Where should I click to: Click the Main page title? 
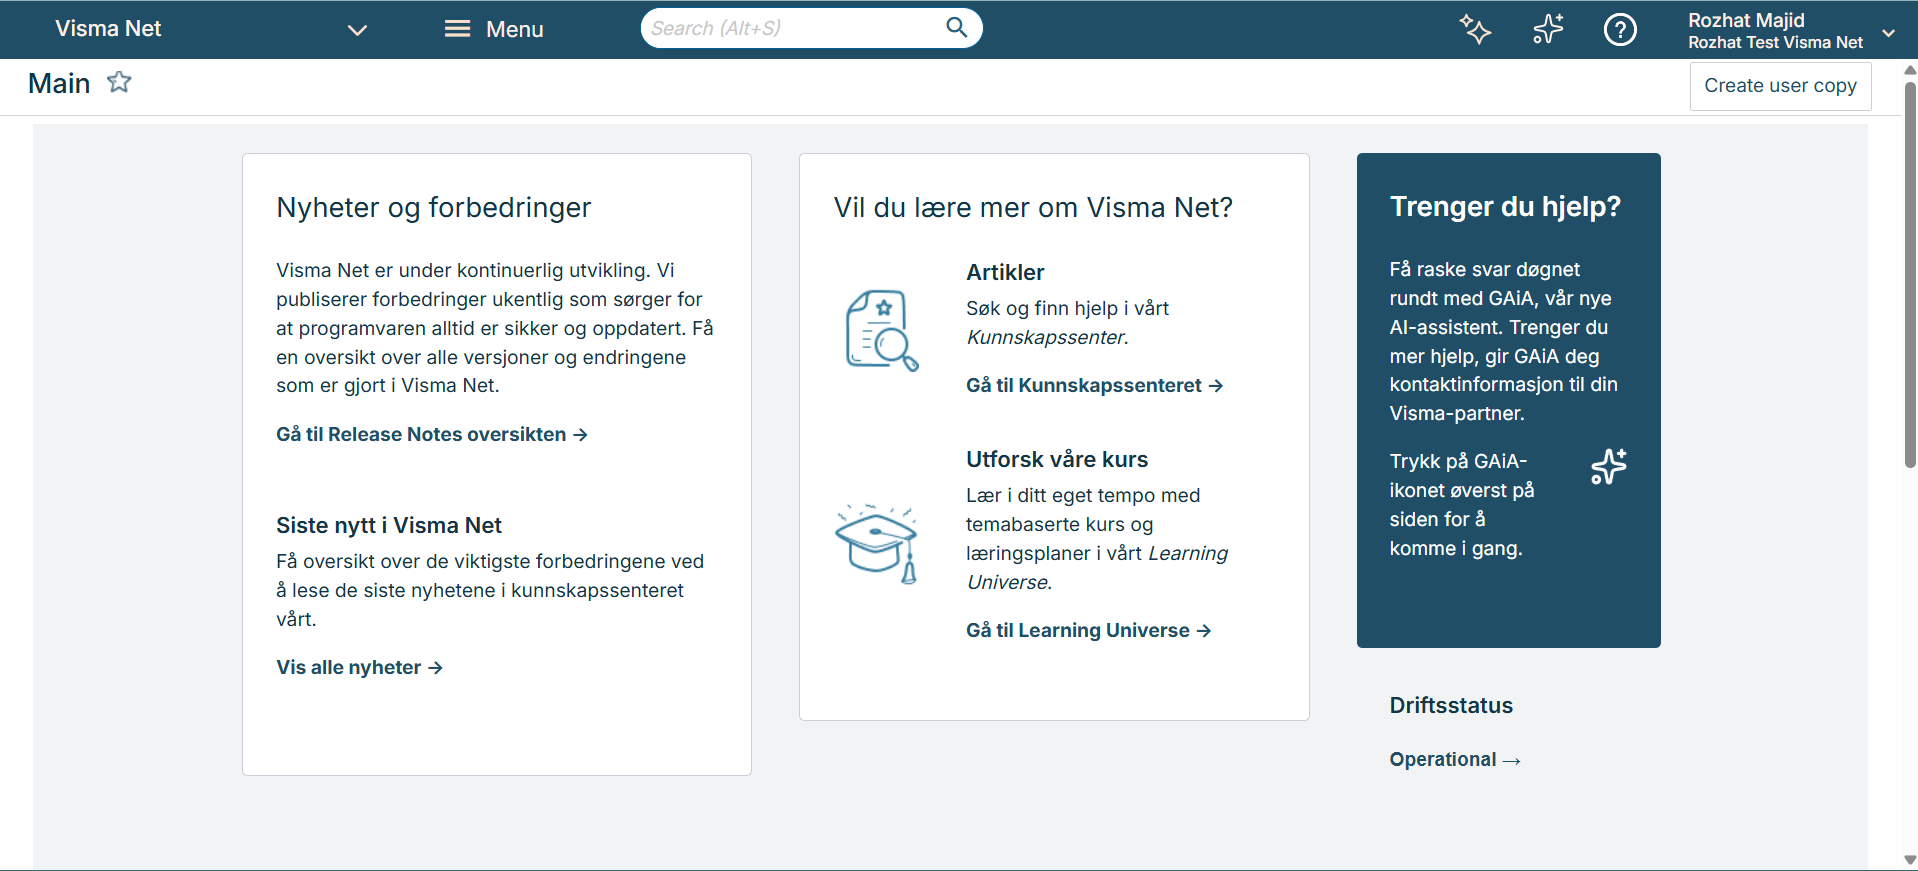tap(59, 84)
